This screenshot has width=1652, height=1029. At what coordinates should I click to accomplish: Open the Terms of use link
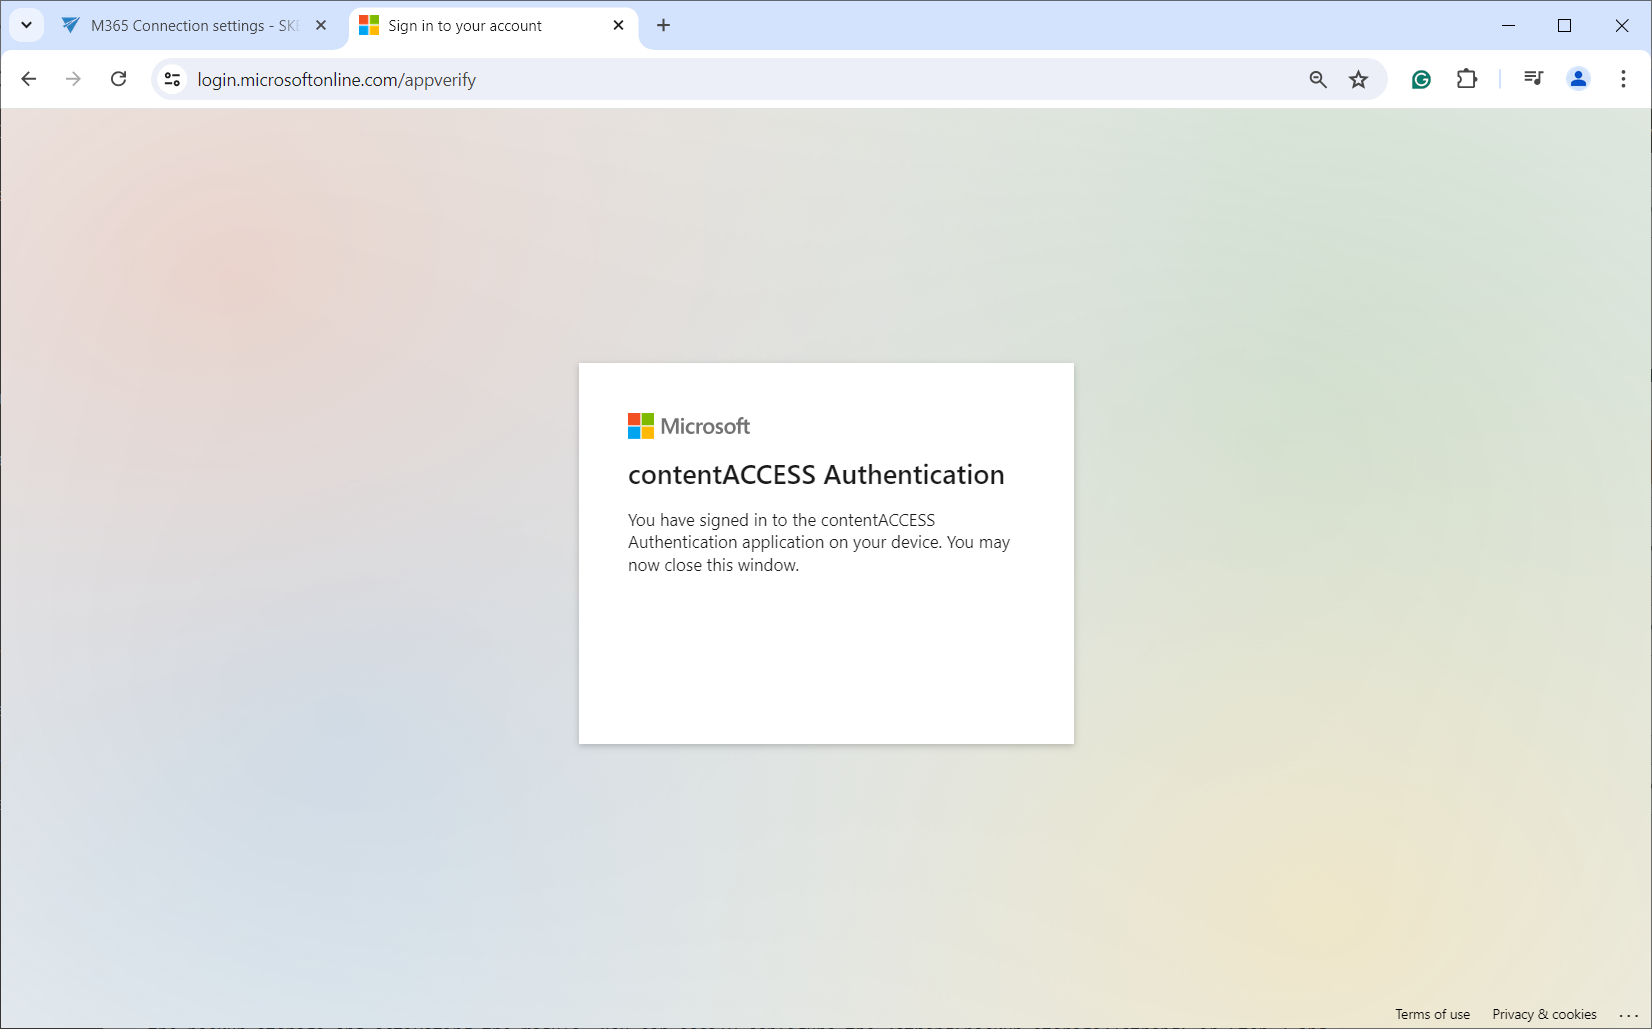coord(1432,1014)
